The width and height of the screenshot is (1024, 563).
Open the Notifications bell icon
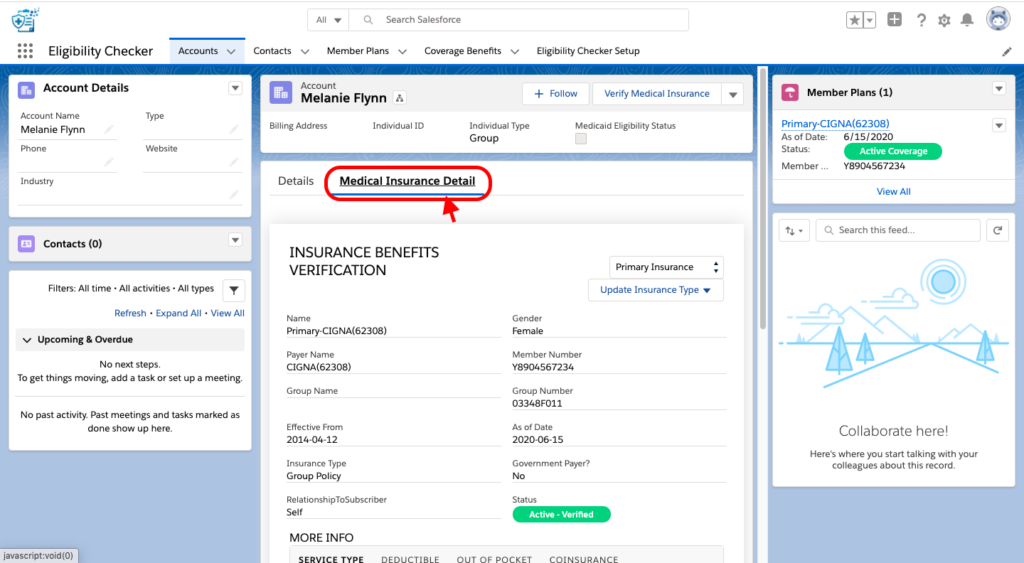tap(967, 20)
